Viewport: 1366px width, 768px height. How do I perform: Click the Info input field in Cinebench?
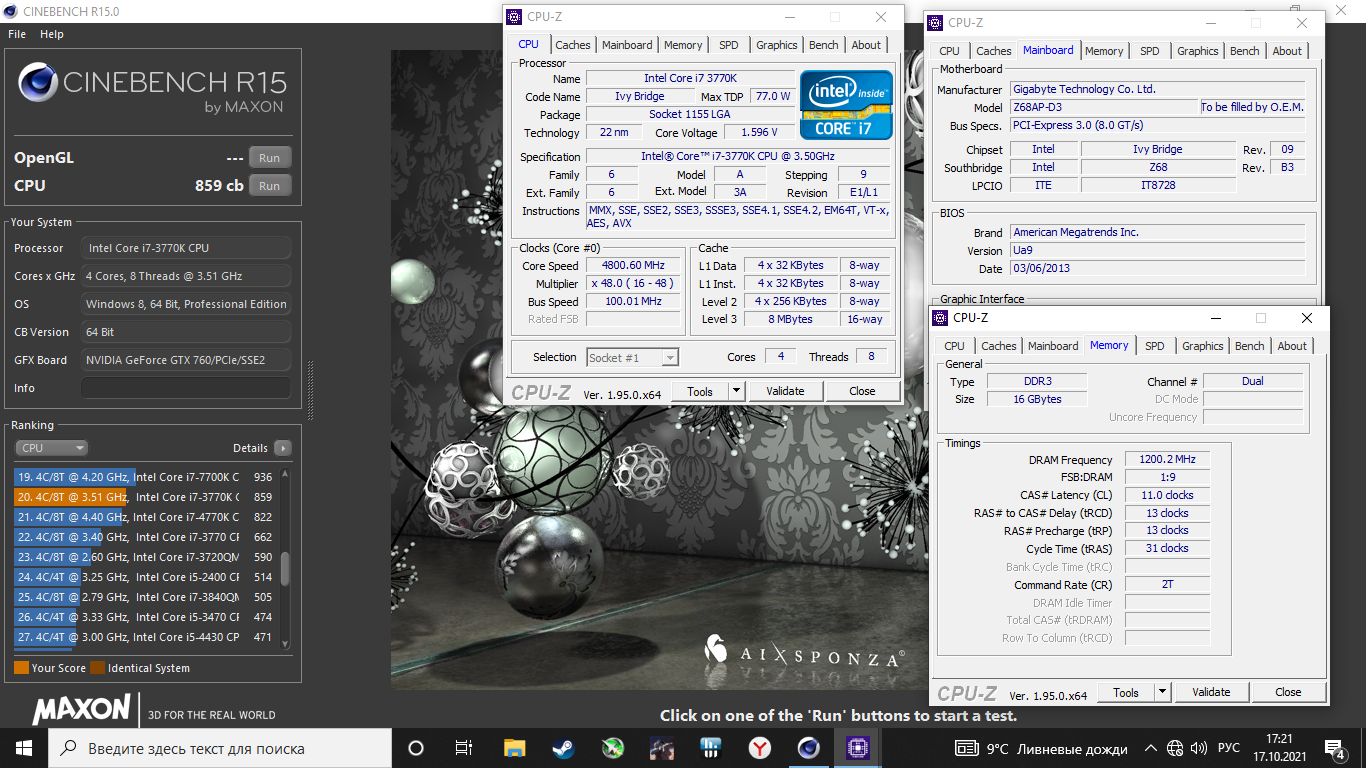click(x=186, y=388)
